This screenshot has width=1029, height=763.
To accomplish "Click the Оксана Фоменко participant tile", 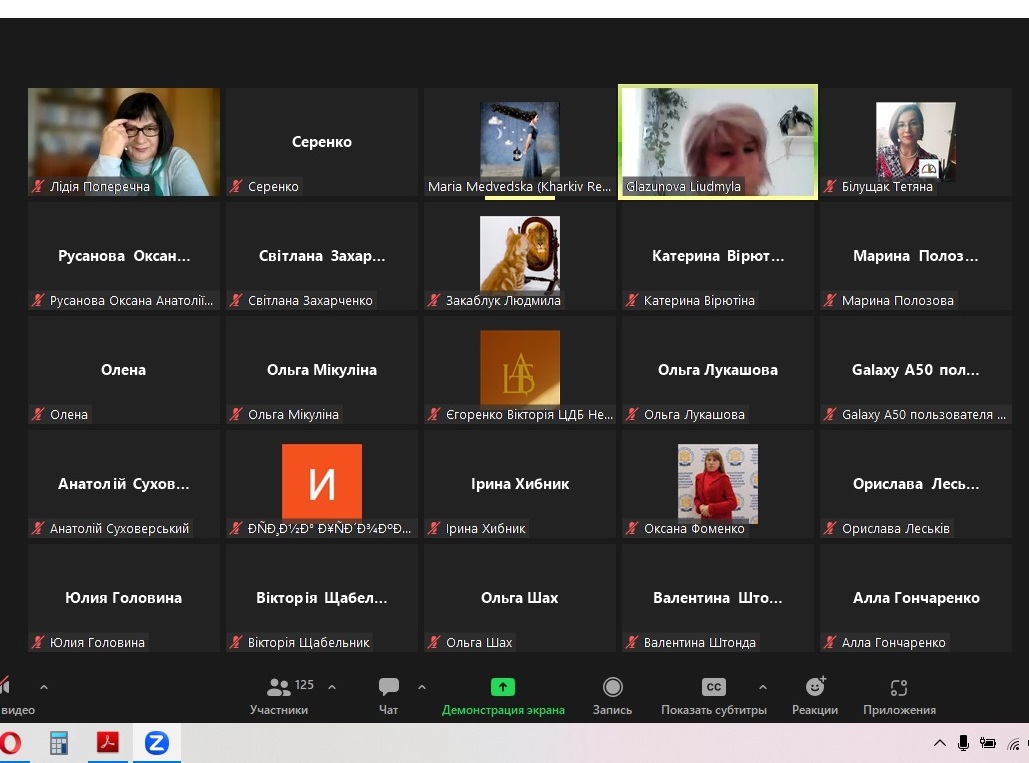I will [x=718, y=483].
